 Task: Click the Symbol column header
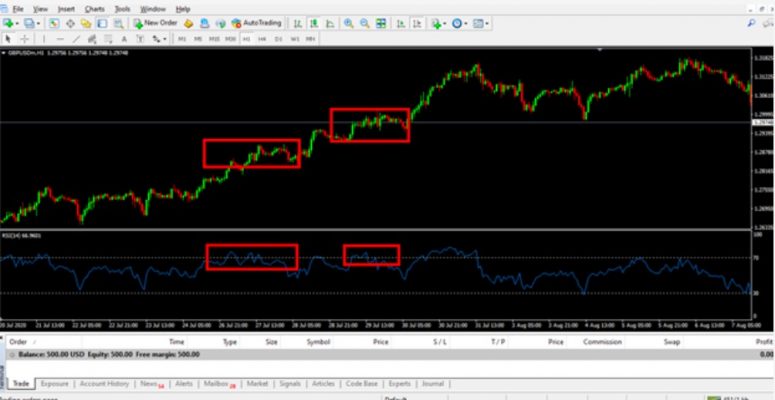318,341
